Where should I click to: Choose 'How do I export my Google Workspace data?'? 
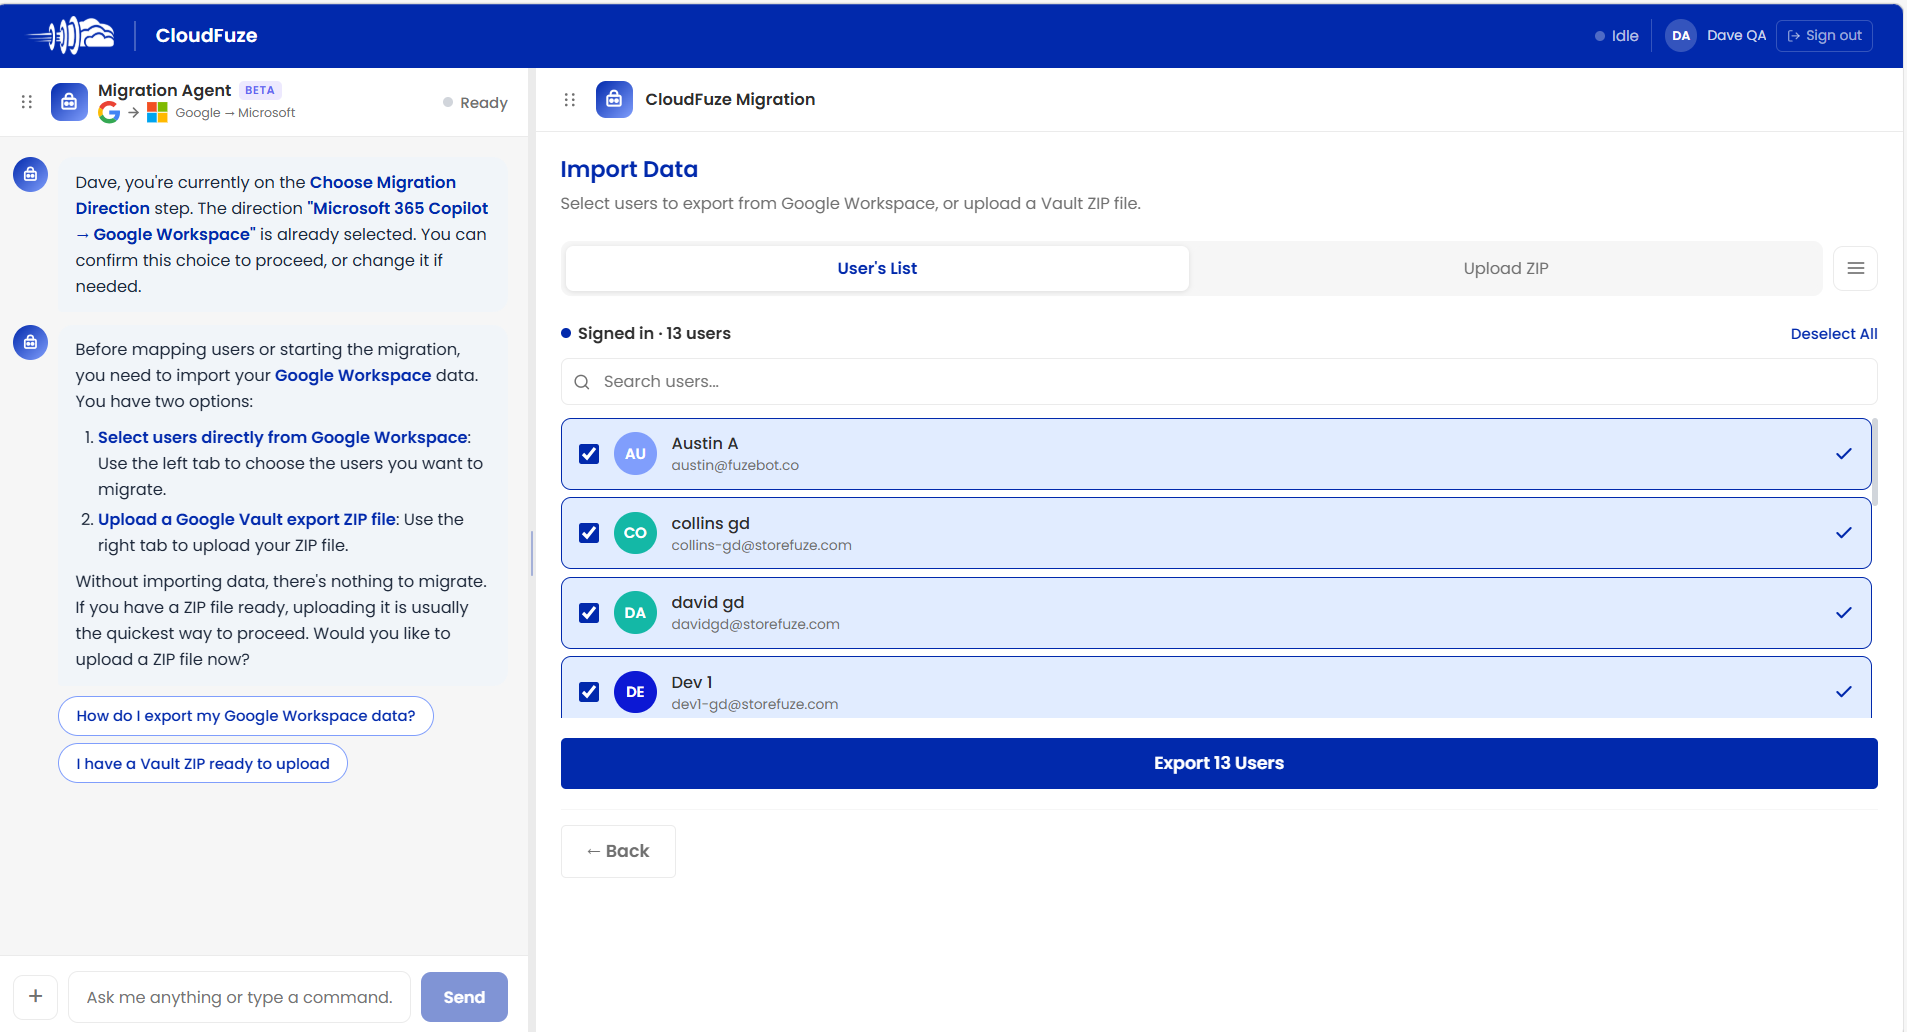click(246, 716)
